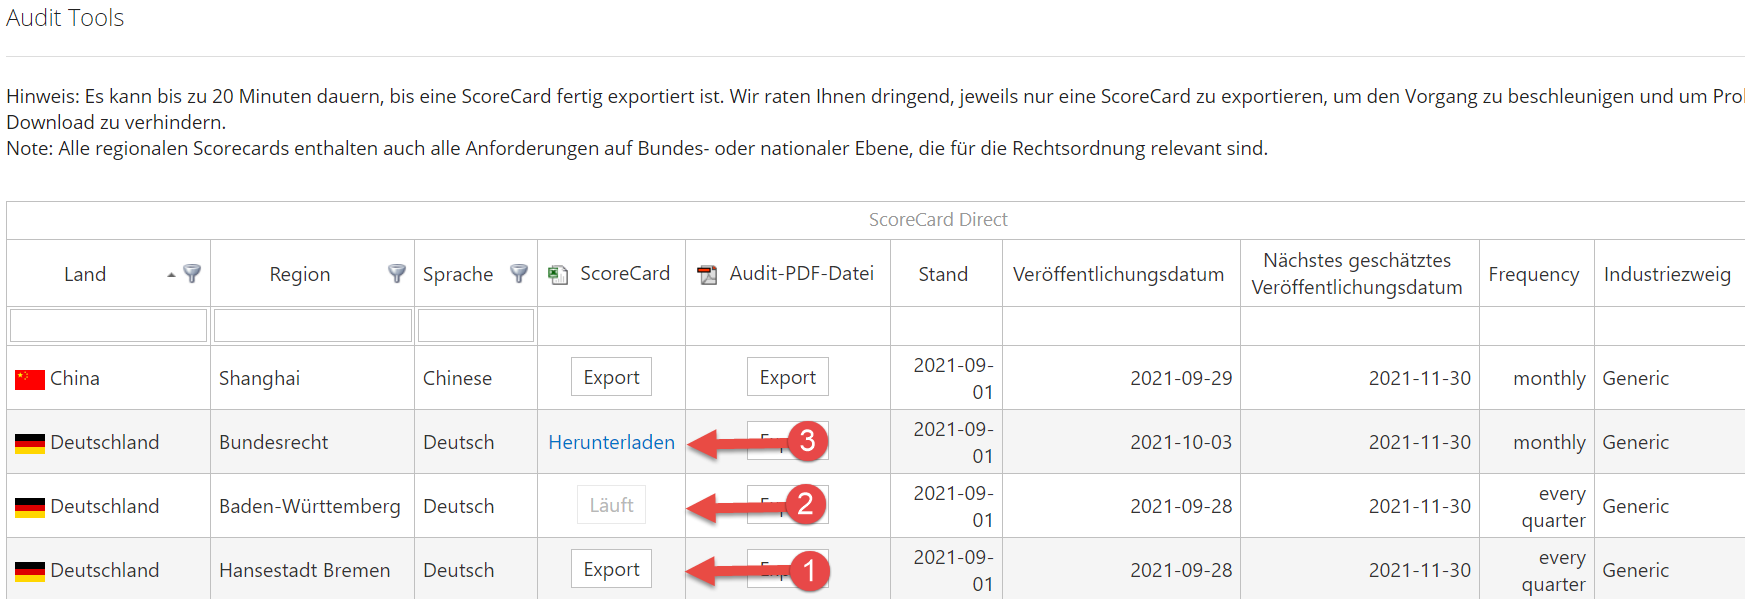Open the Region column filter icon
The width and height of the screenshot is (1745, 599).
(397, 273)
